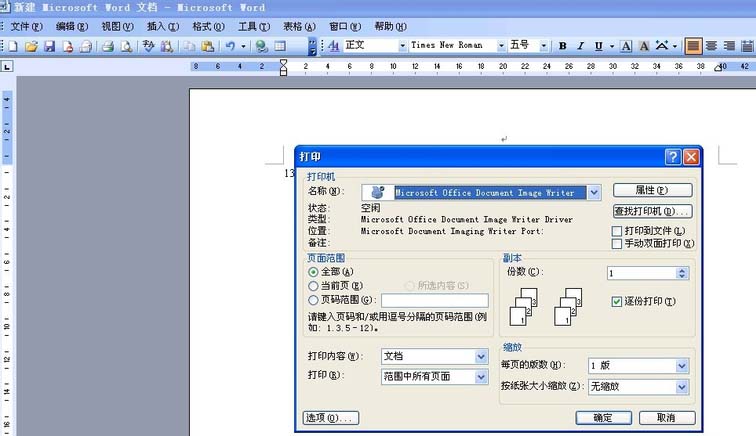The image size is (756, 436).
Task: Click the help question mark in print dialog
Action: (672, 157)
